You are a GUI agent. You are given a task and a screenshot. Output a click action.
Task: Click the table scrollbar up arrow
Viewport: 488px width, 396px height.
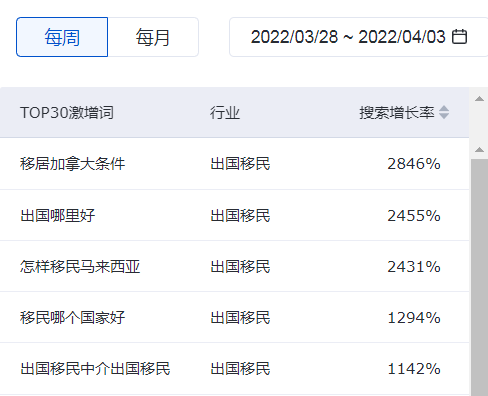(x=479, y=150)
